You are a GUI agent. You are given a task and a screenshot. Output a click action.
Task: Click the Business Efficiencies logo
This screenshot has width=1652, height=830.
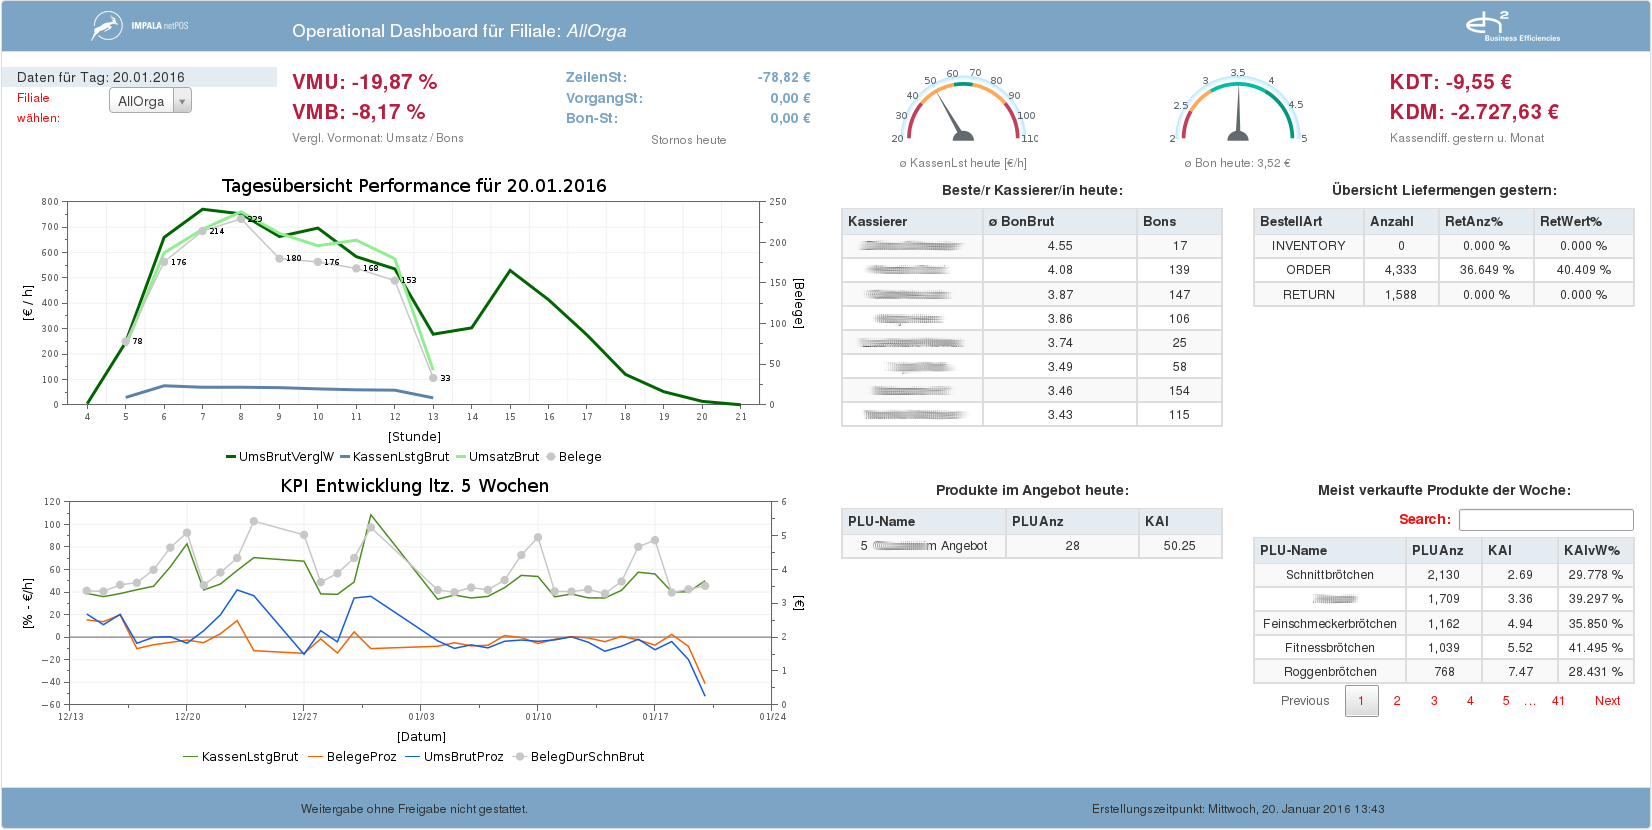pos(1511,27)
